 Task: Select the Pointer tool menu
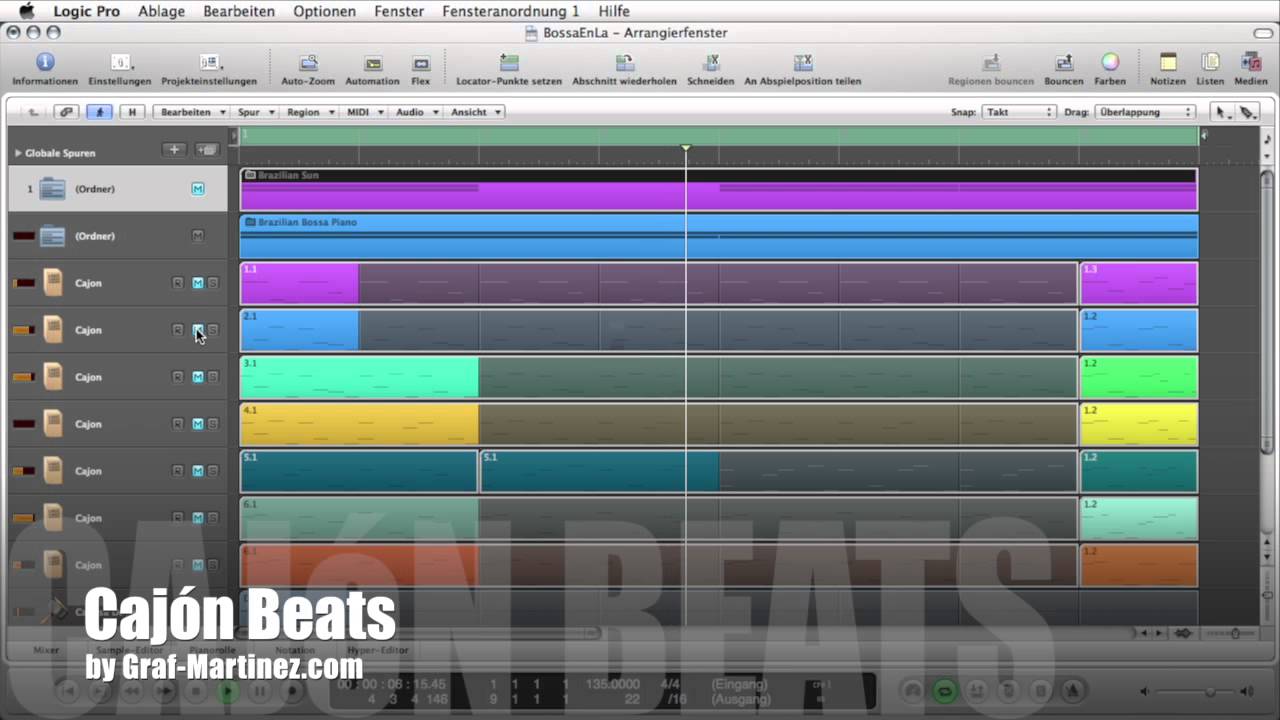(x=1221, y=112)
